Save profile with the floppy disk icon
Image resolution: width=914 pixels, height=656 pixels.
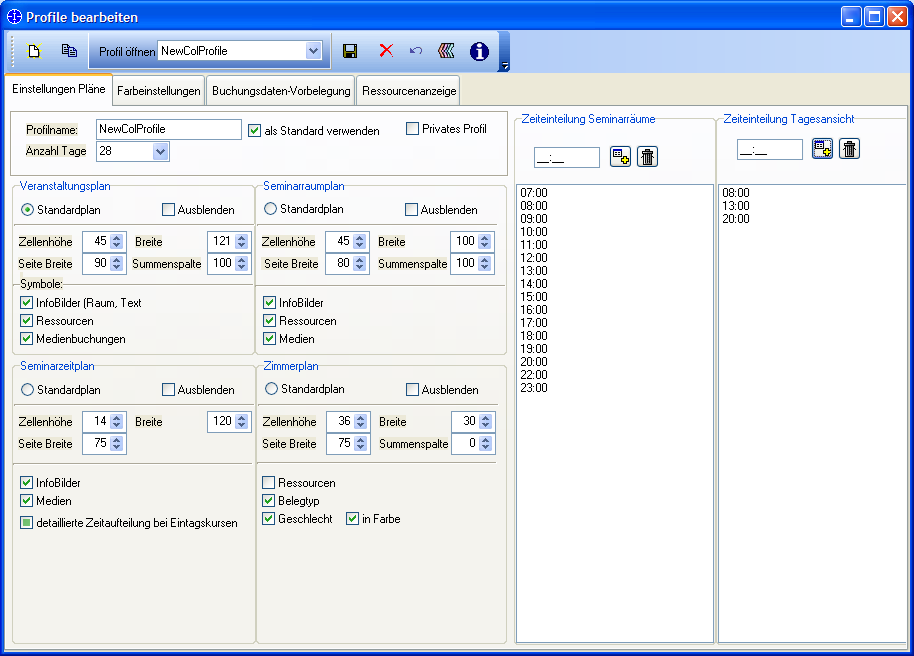point(350,51)
